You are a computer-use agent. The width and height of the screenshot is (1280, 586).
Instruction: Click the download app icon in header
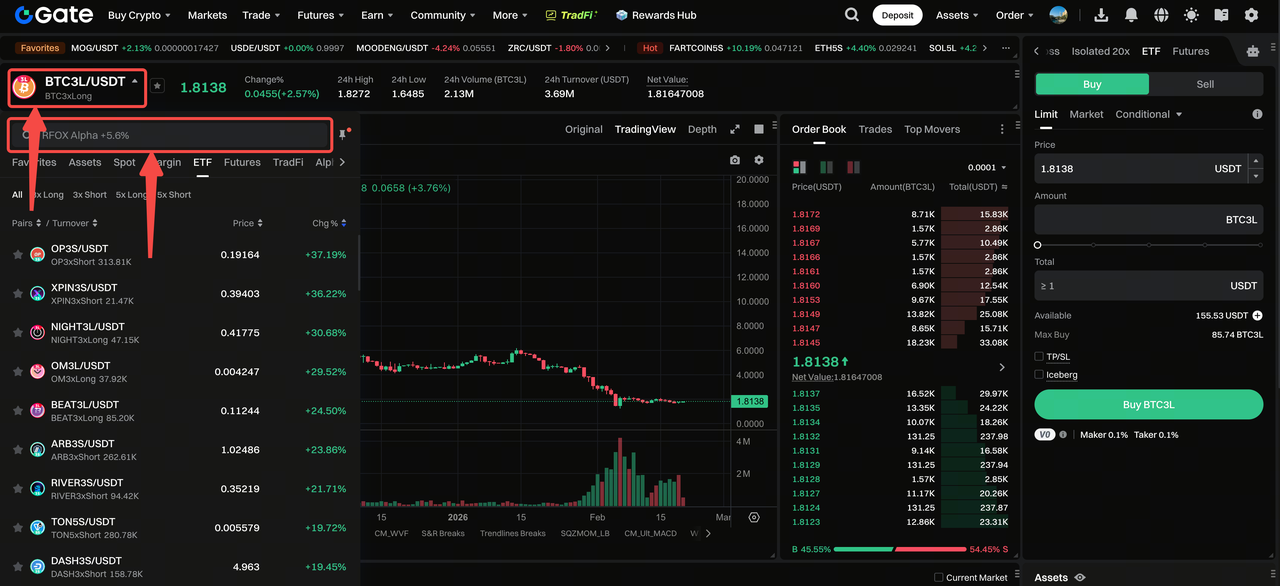(1101, 15)
